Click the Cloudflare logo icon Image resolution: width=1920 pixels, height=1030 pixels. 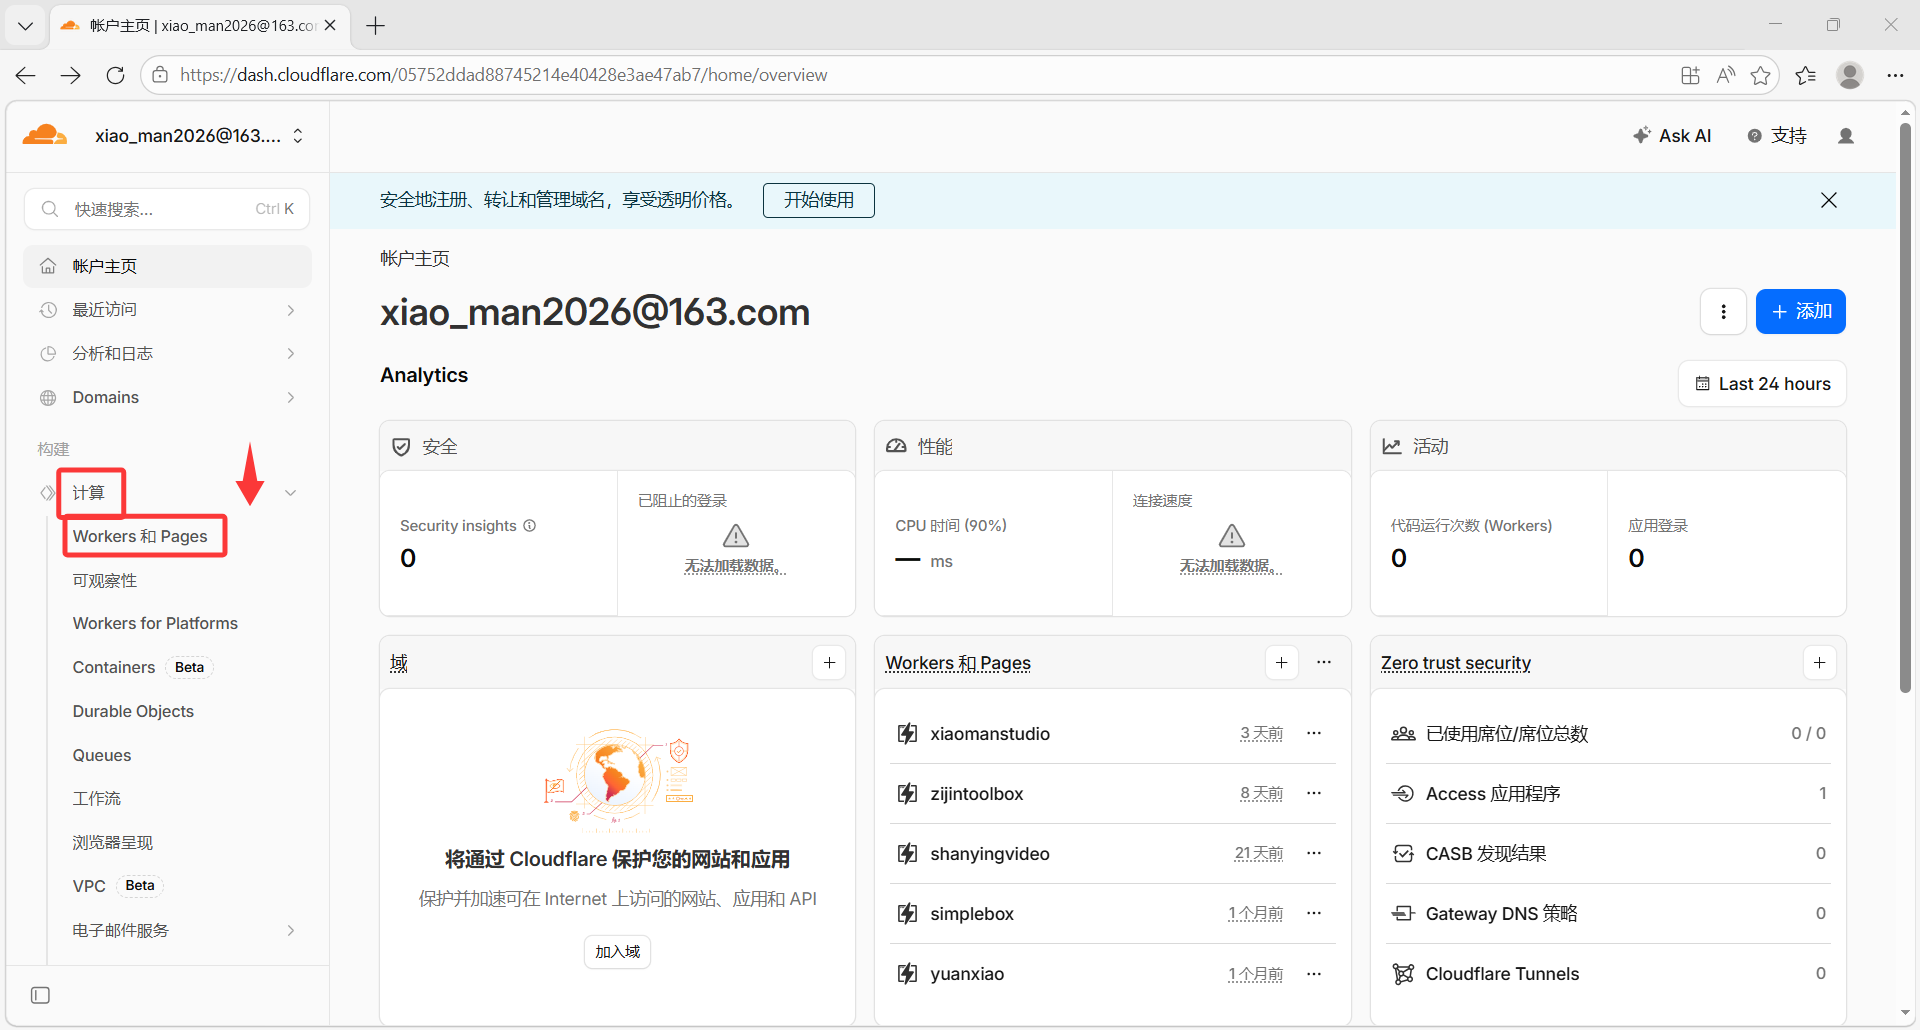(x=44, y=136)
